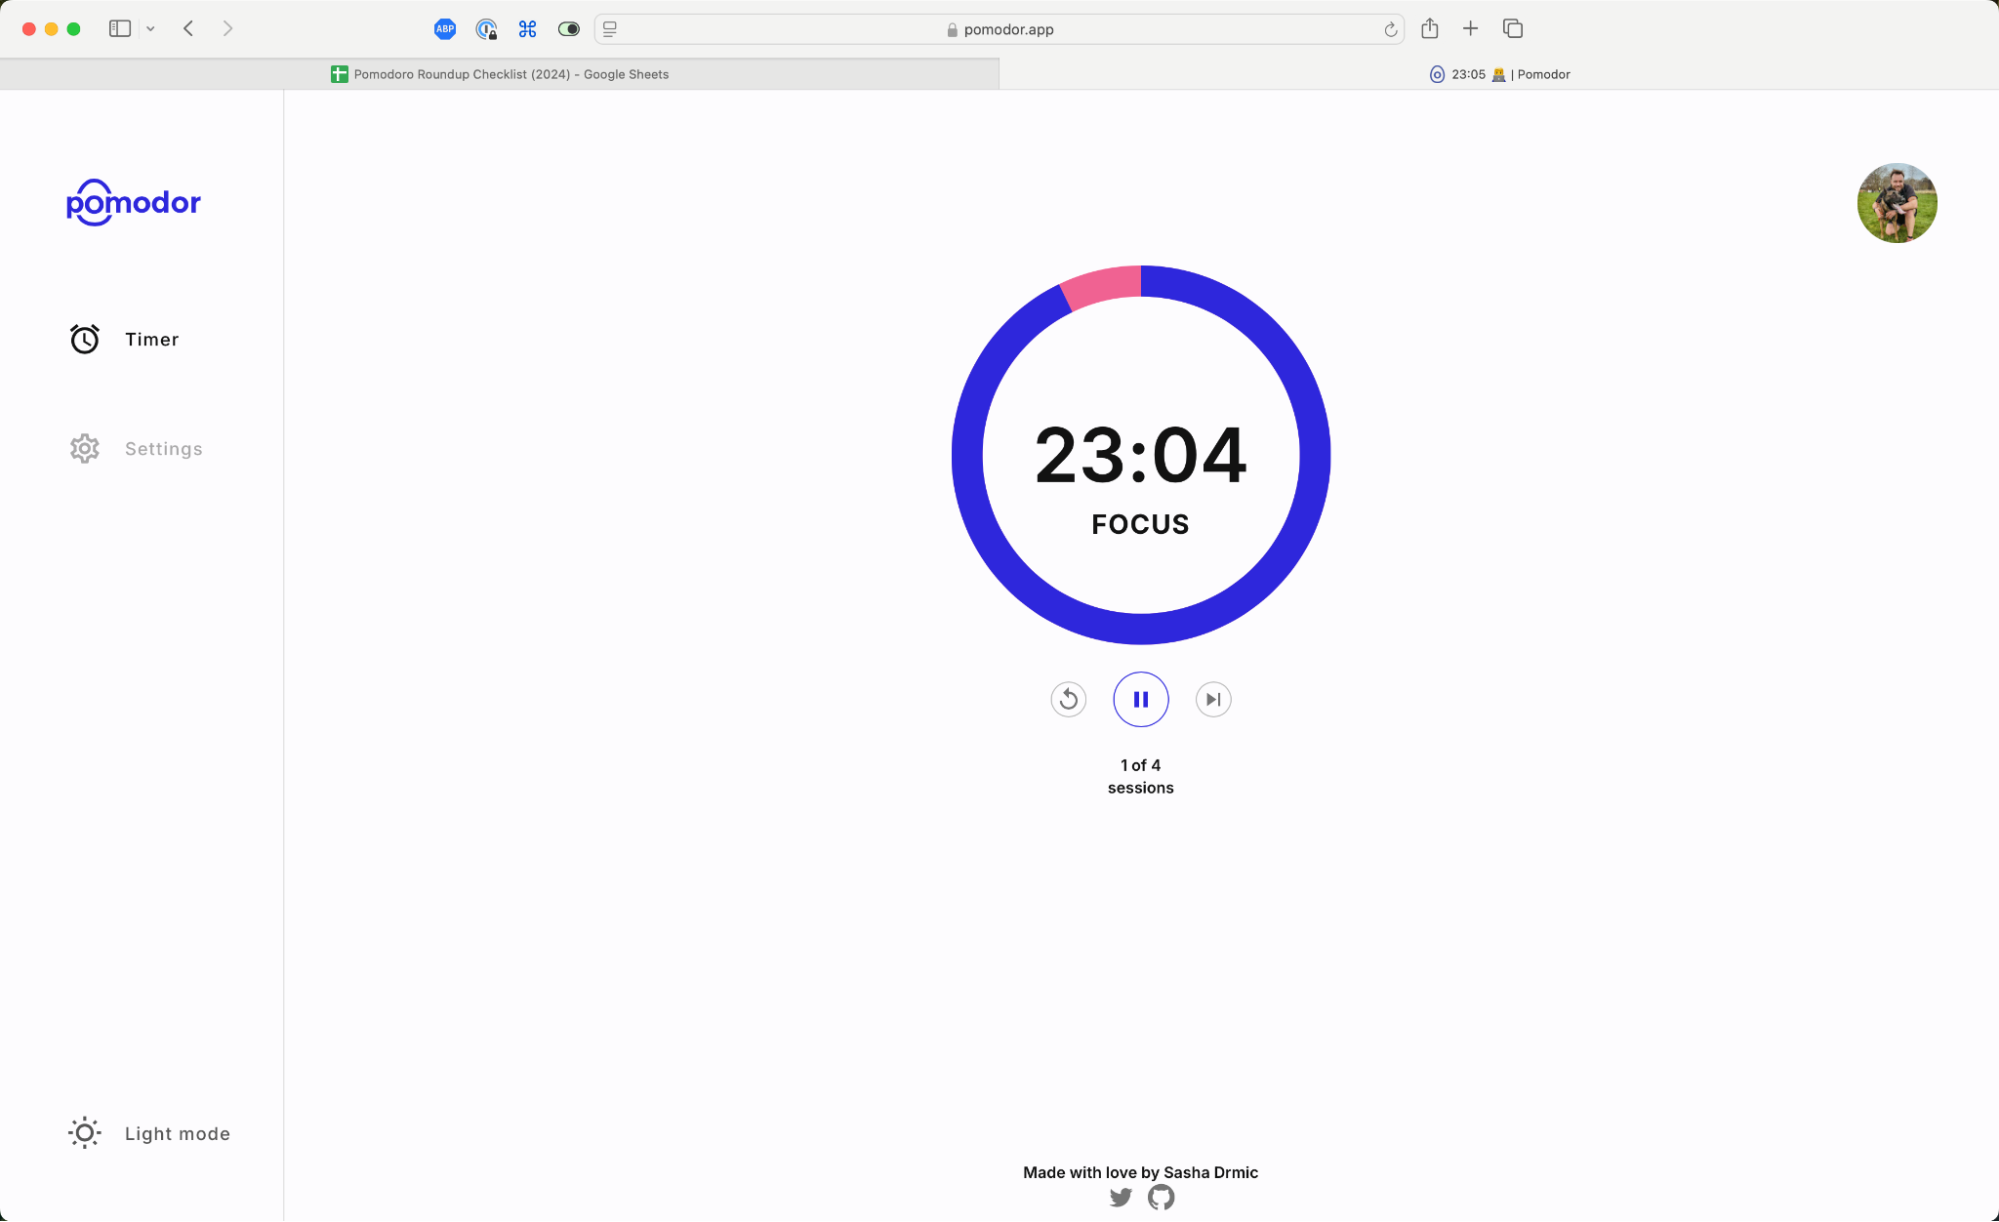Click the FOCUS label under the timer

pos(1140,524)
